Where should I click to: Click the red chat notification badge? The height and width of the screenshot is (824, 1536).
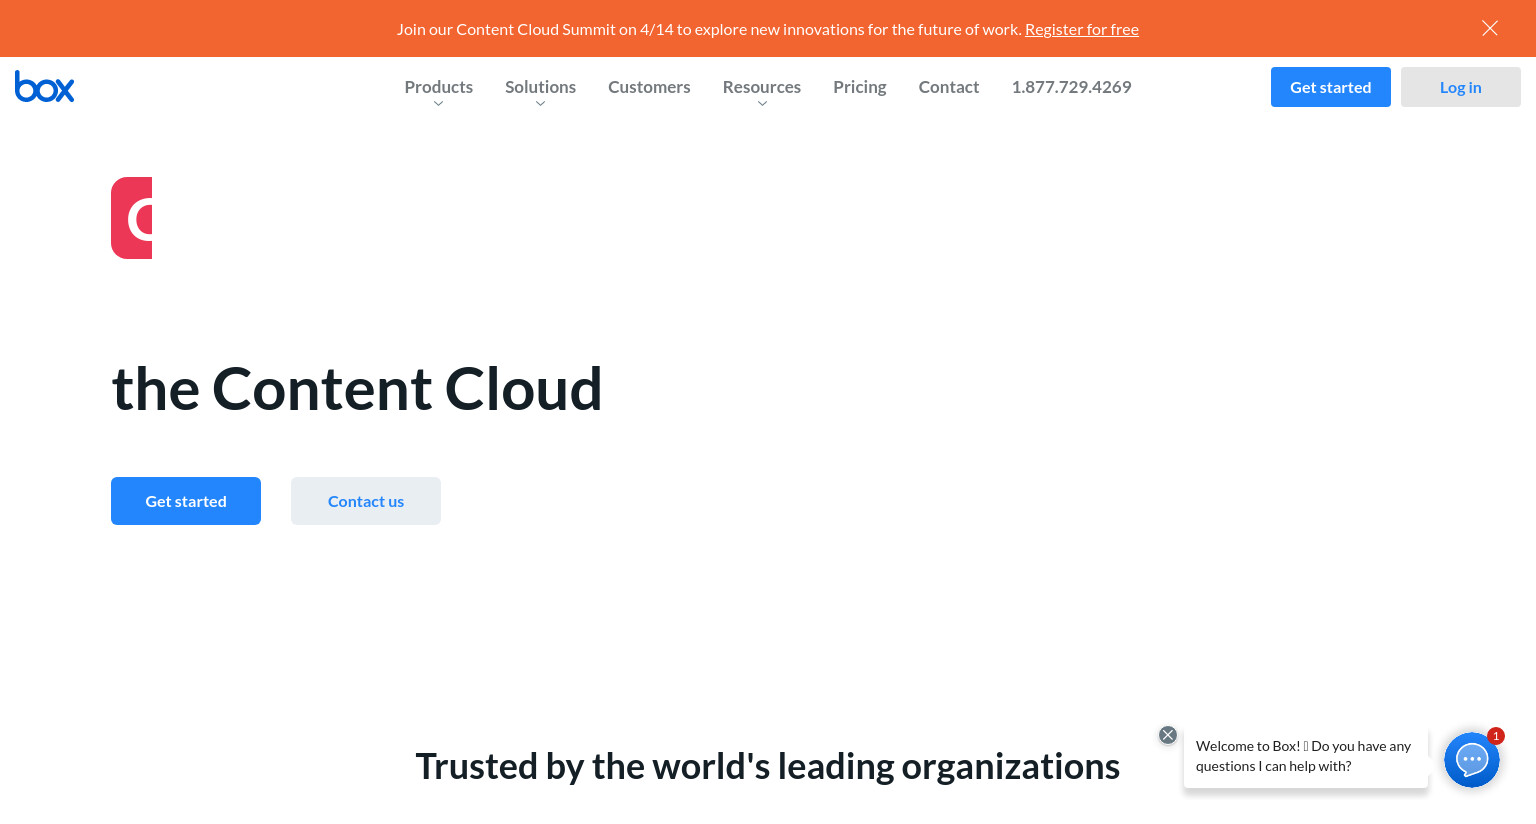pyautogui.click(x=1496, y=736)
